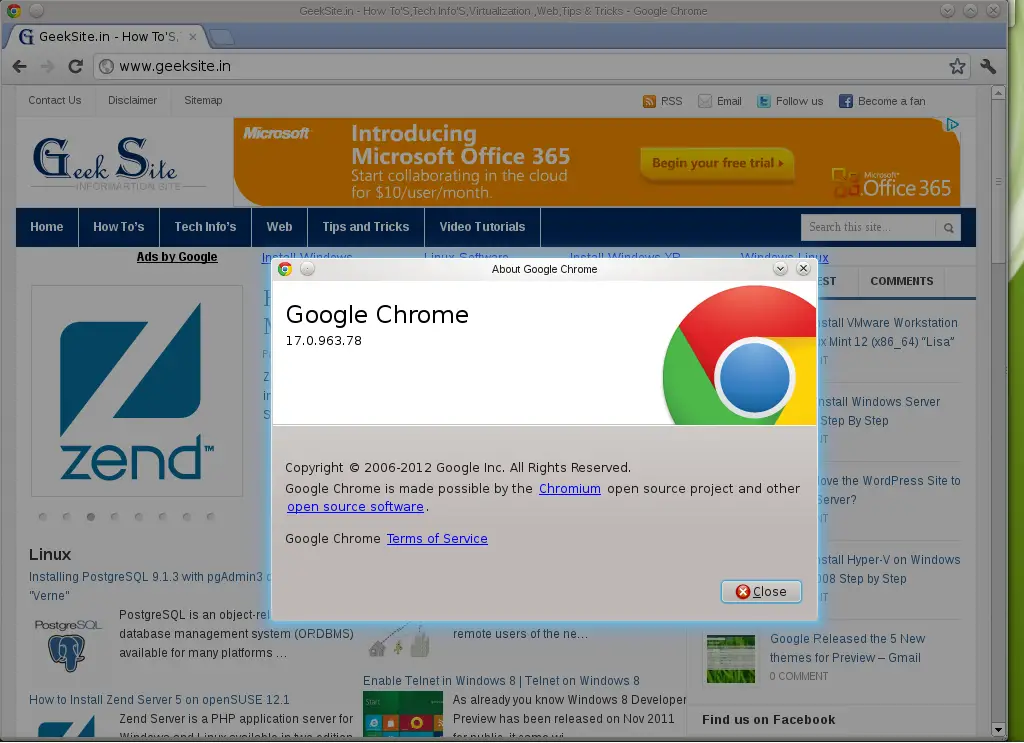Click the RSS feed icon
The width and height of the screenshot is (1024, 743).
pyautogui.click(x=648, y=101)
